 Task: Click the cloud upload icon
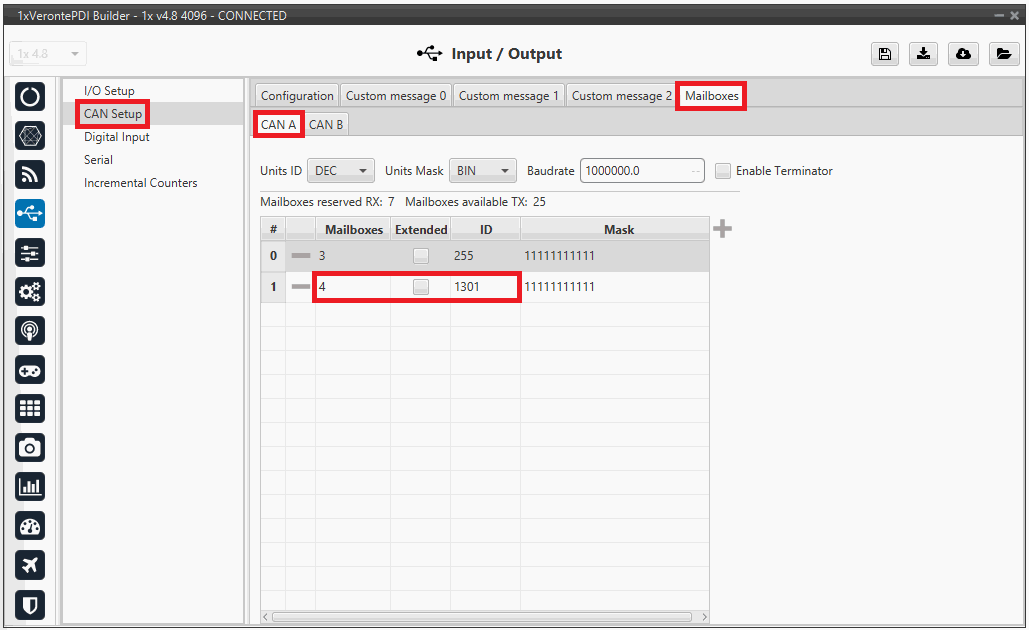(x=962, y=54)
